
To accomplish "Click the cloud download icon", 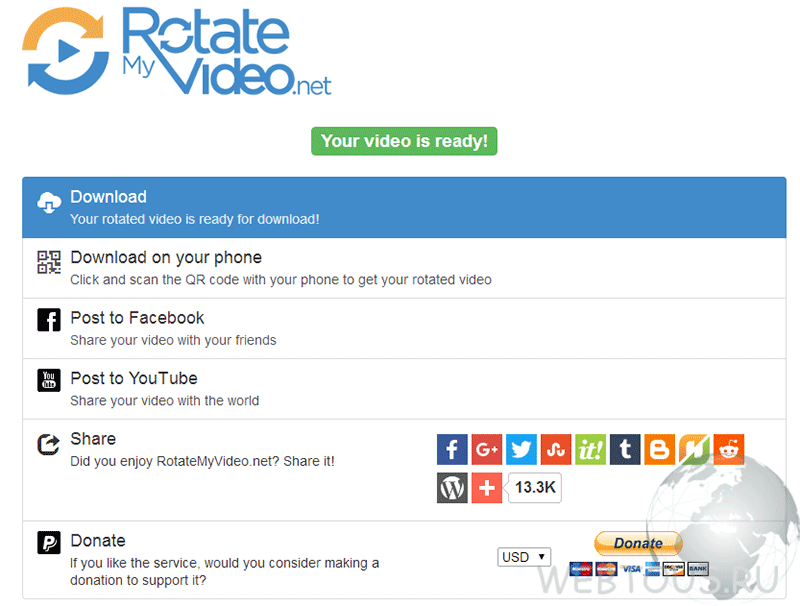I will pos(49,203).
